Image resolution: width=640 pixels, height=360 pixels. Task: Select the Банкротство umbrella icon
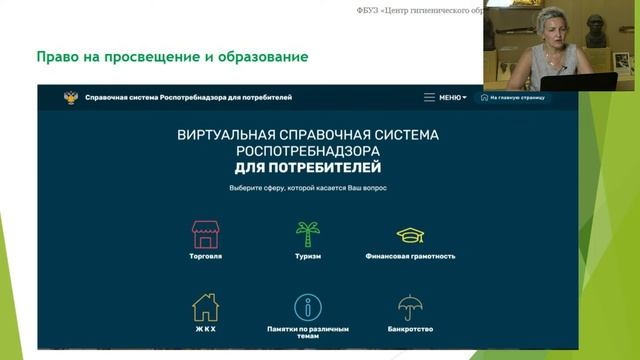410,308
